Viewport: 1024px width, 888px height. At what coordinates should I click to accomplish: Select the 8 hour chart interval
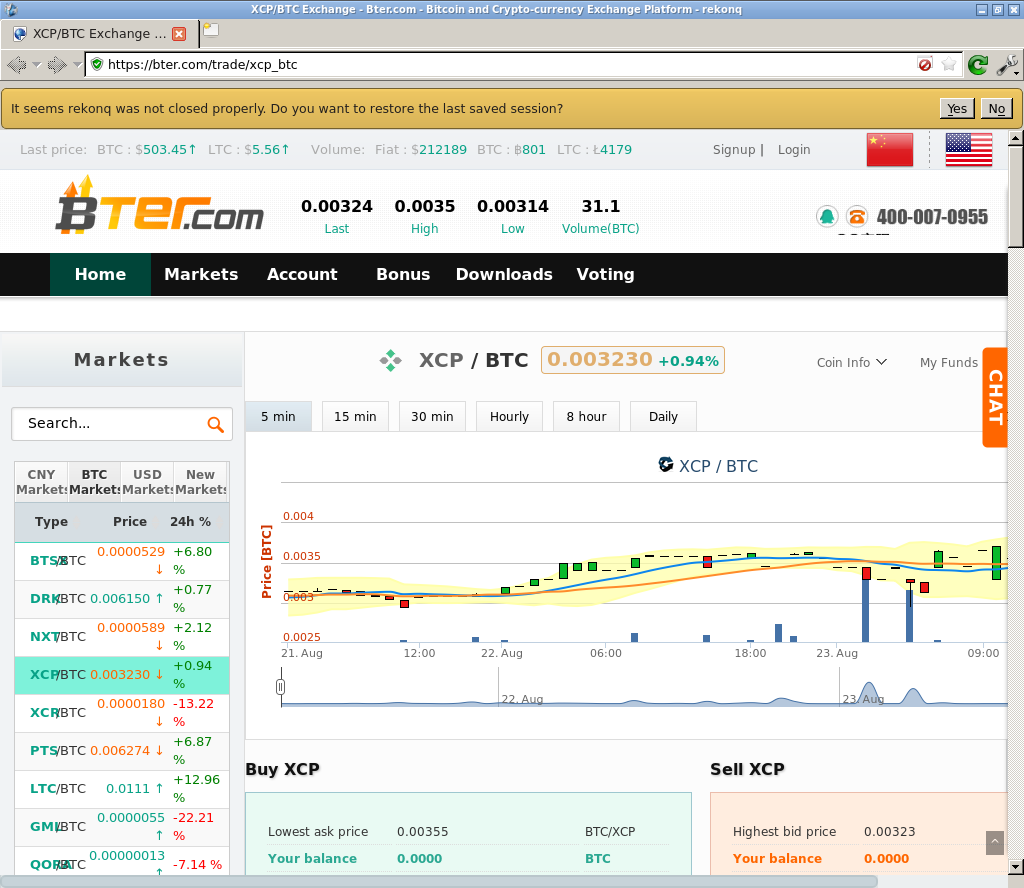click(x=586, y=417)
